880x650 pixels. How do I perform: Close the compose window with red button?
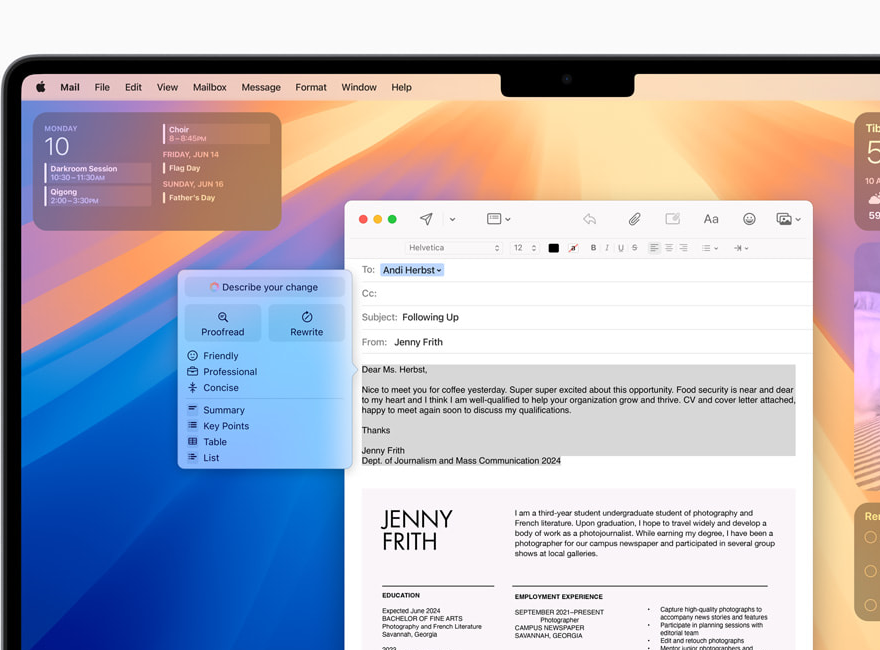(x=363, y=219)
